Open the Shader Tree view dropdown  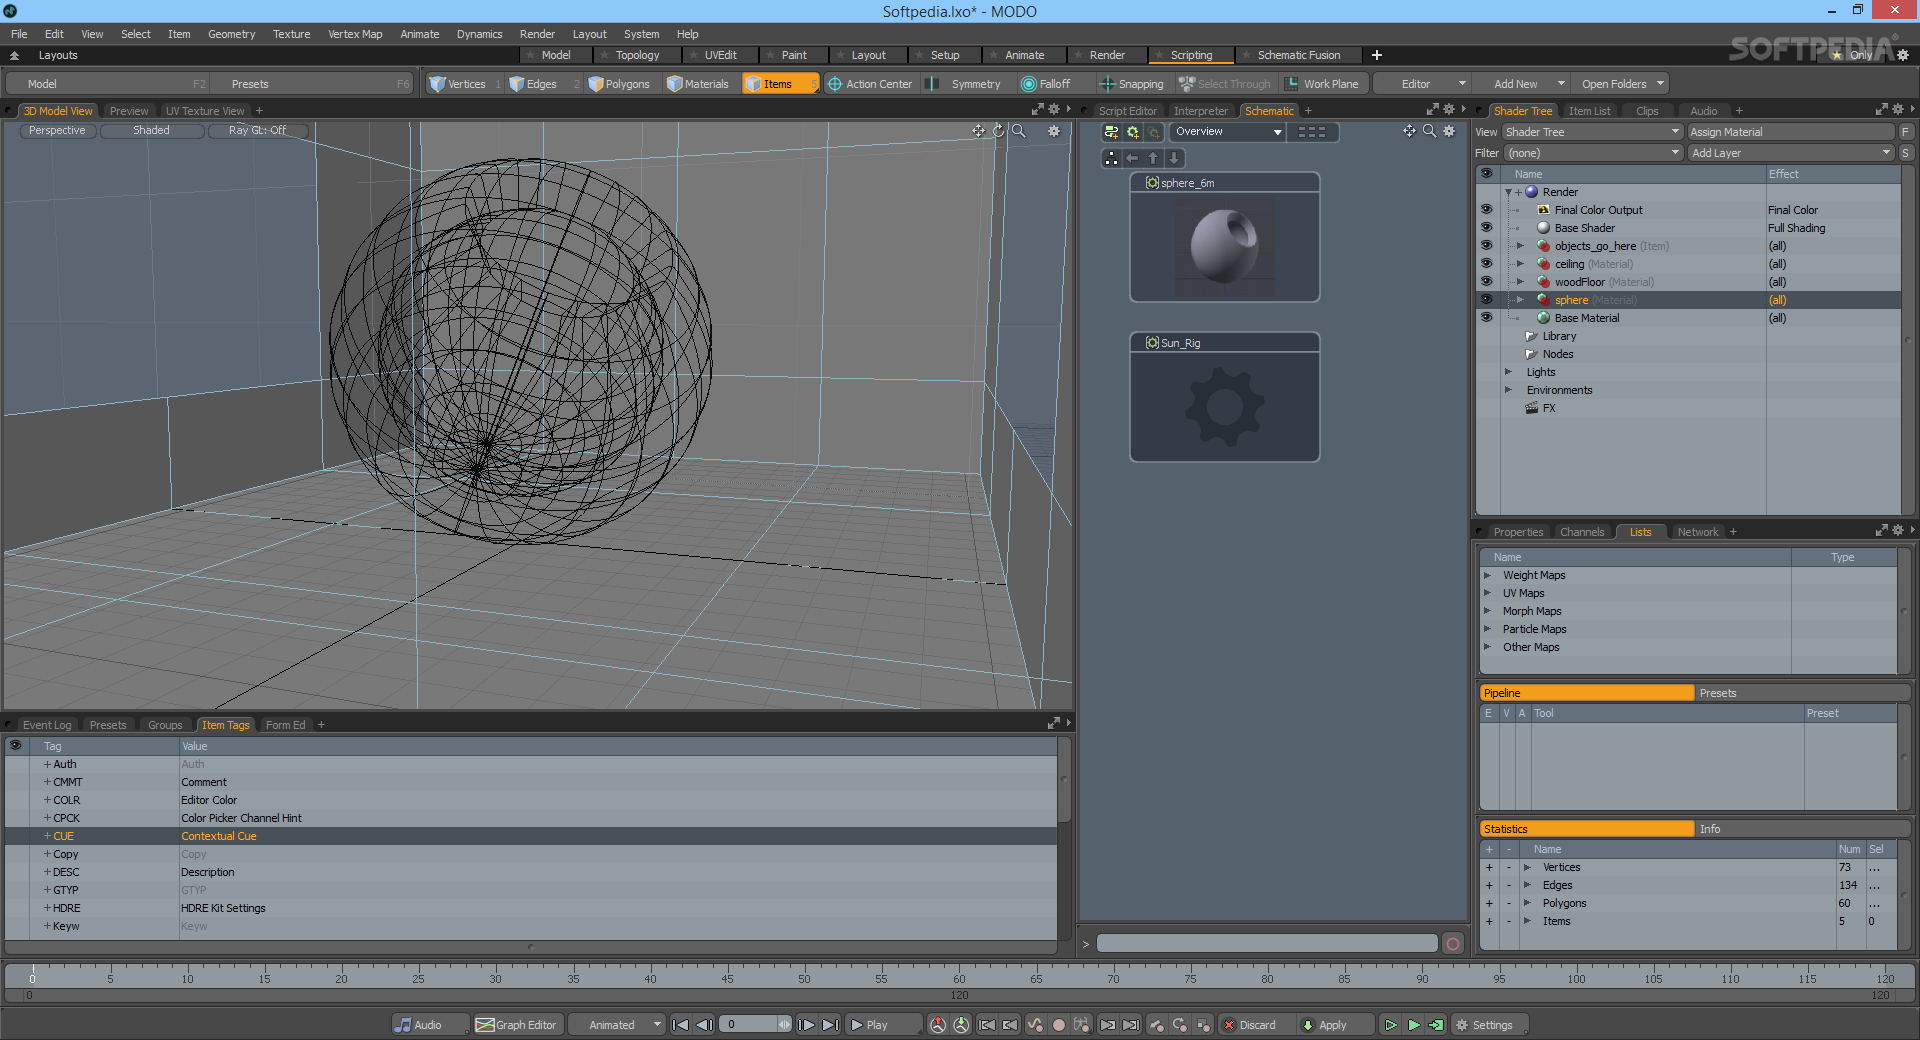(1592, 132)
